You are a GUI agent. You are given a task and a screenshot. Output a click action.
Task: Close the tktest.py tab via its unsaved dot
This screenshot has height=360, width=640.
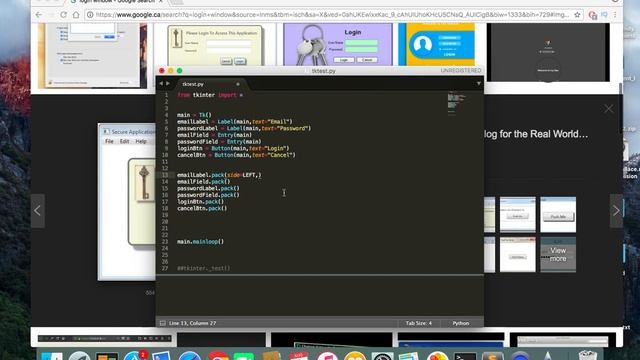[x=238, y=84]
